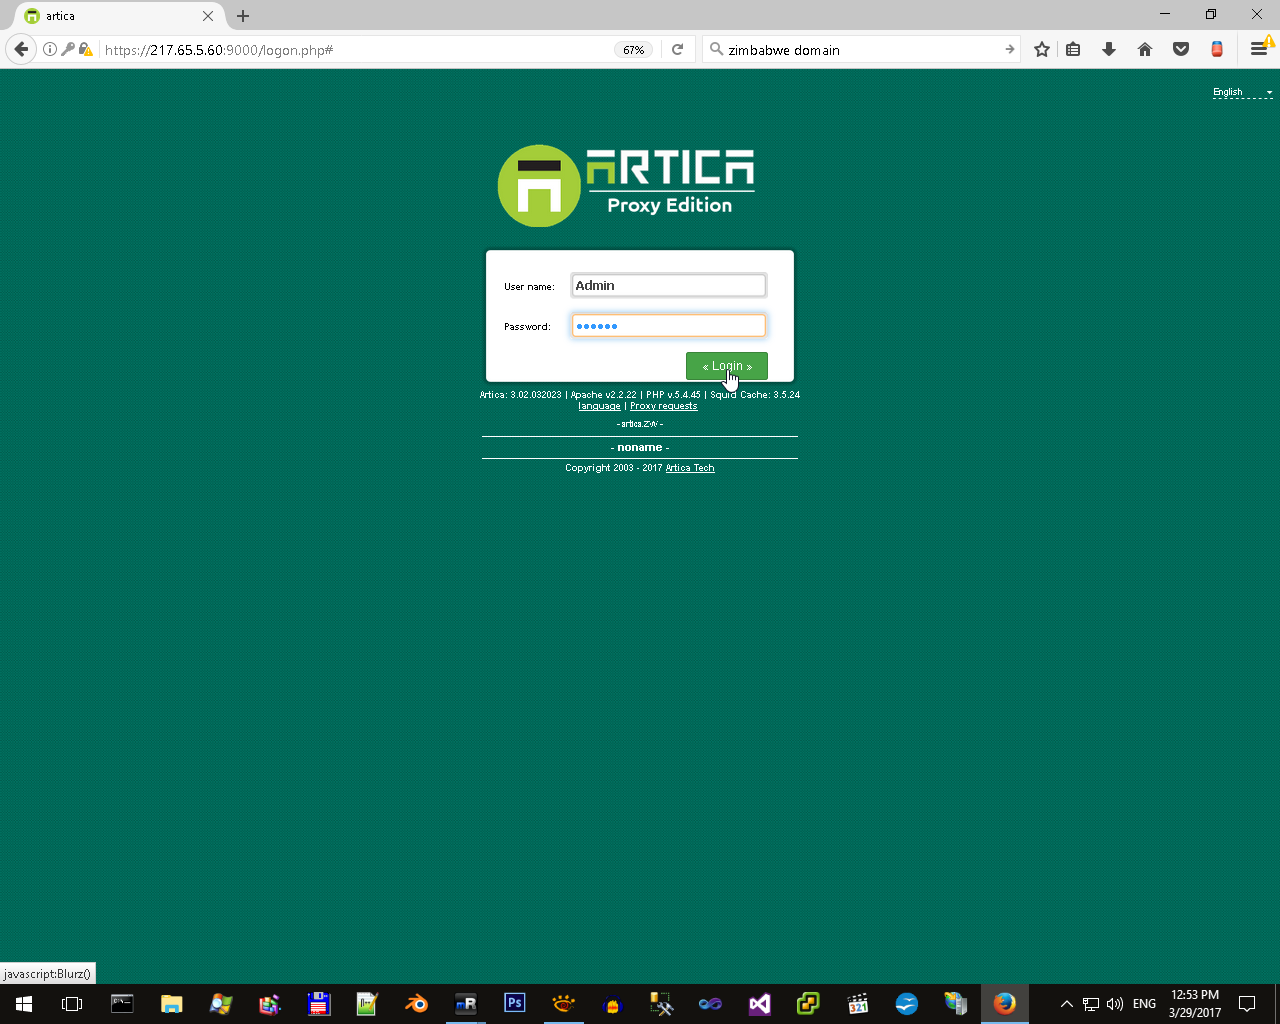The image size is (1280, 1024).
Task: Open the Action Center notifications
Action: pos(1247,1004)
